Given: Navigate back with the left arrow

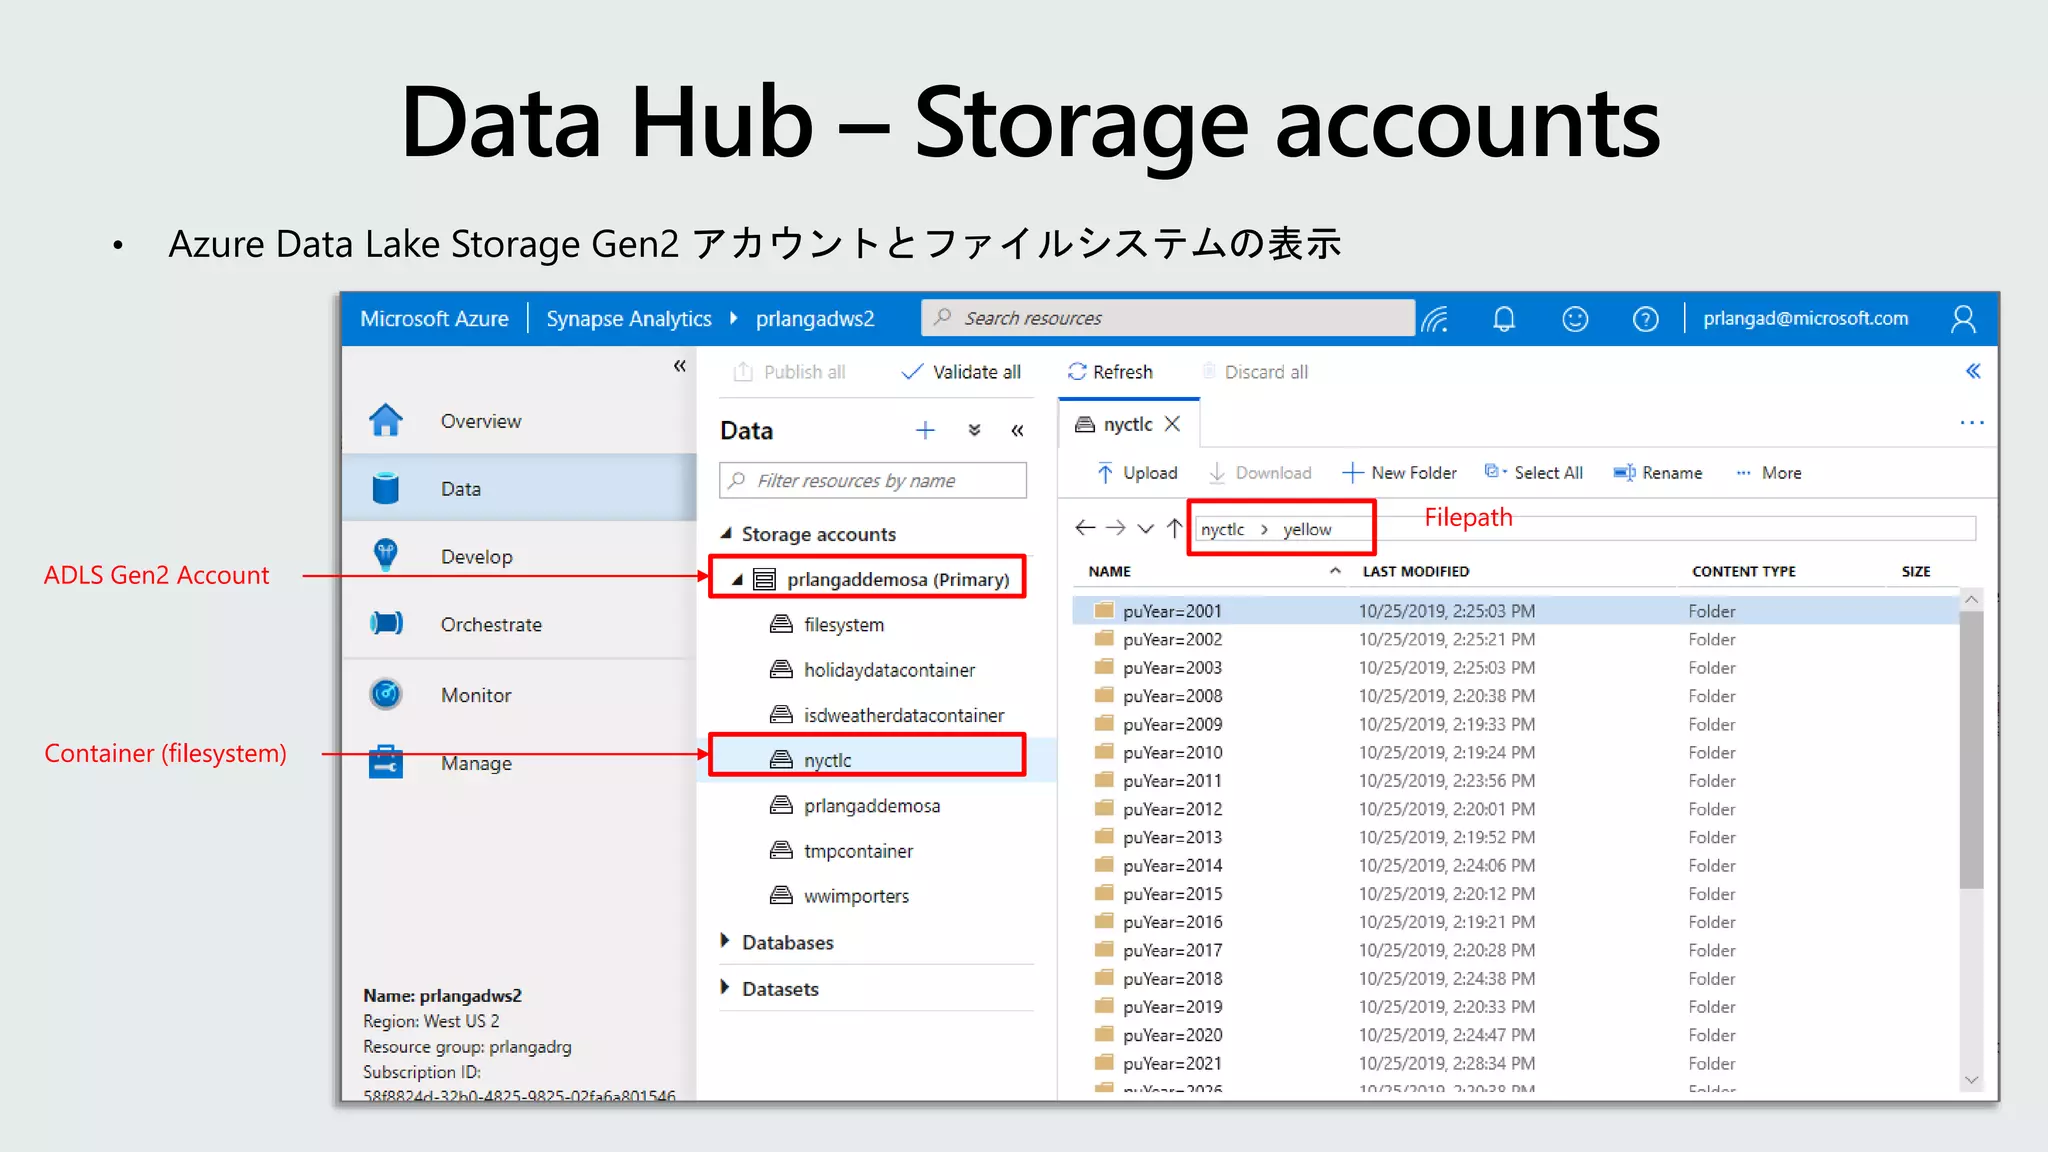Looking at the screenshot, I should tap(1085, 527).
